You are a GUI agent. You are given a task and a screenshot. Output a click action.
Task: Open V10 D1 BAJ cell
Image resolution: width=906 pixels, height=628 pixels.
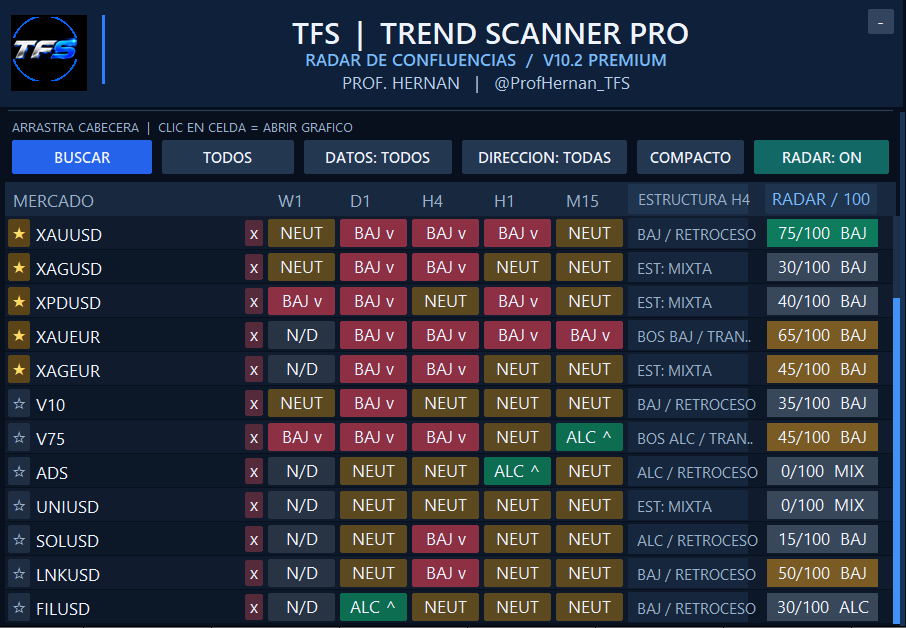click(373, 404)
